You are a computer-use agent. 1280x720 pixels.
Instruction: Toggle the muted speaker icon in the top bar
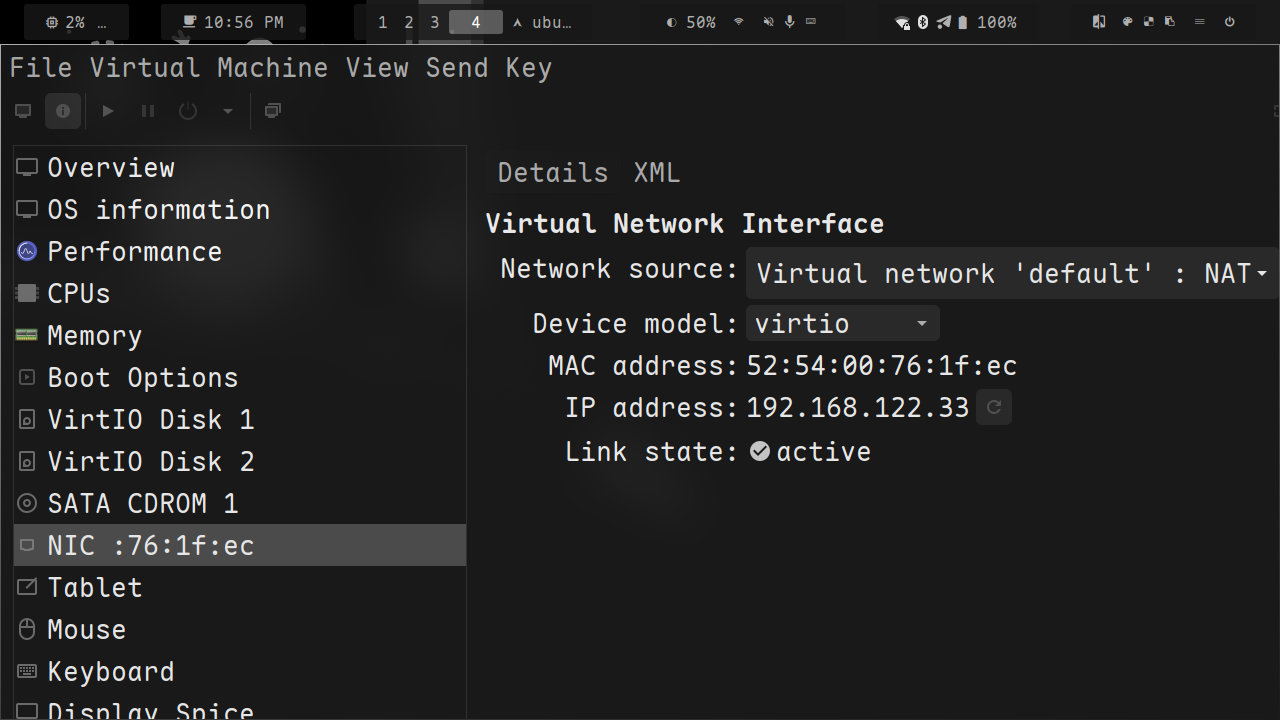pyautogui.click(x=768, y=22)
